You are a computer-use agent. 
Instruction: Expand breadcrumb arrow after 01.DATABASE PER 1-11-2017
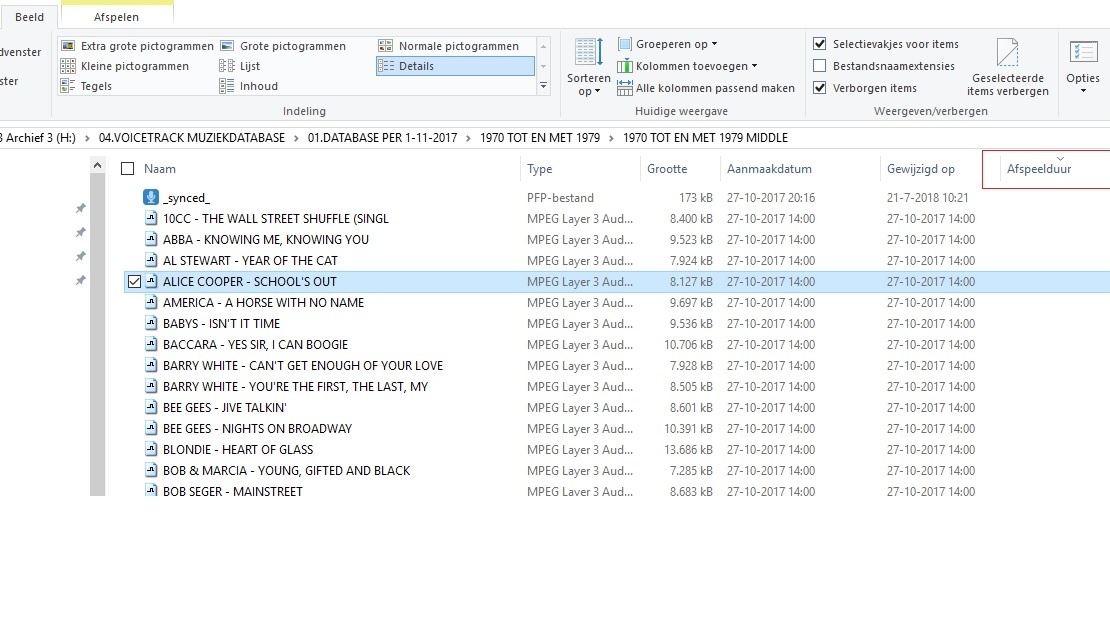(x=469, y=138)
